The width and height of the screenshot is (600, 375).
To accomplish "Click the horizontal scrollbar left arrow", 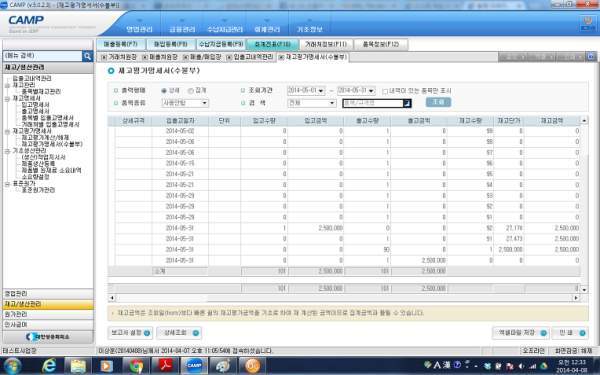I will [x=112, y=298].
